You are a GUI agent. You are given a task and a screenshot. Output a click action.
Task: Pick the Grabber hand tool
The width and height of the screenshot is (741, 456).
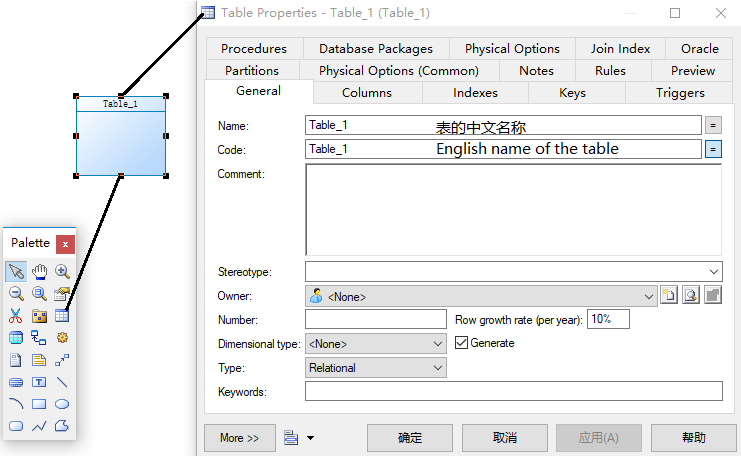coord(39,271)
